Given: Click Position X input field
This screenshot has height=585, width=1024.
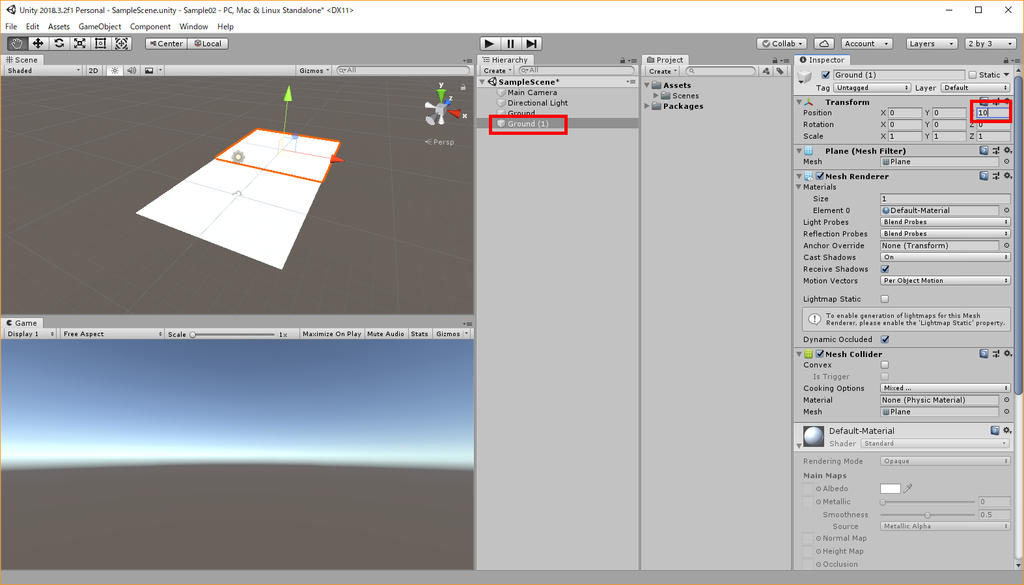Looking at the screenshot, I should [905, 113].
